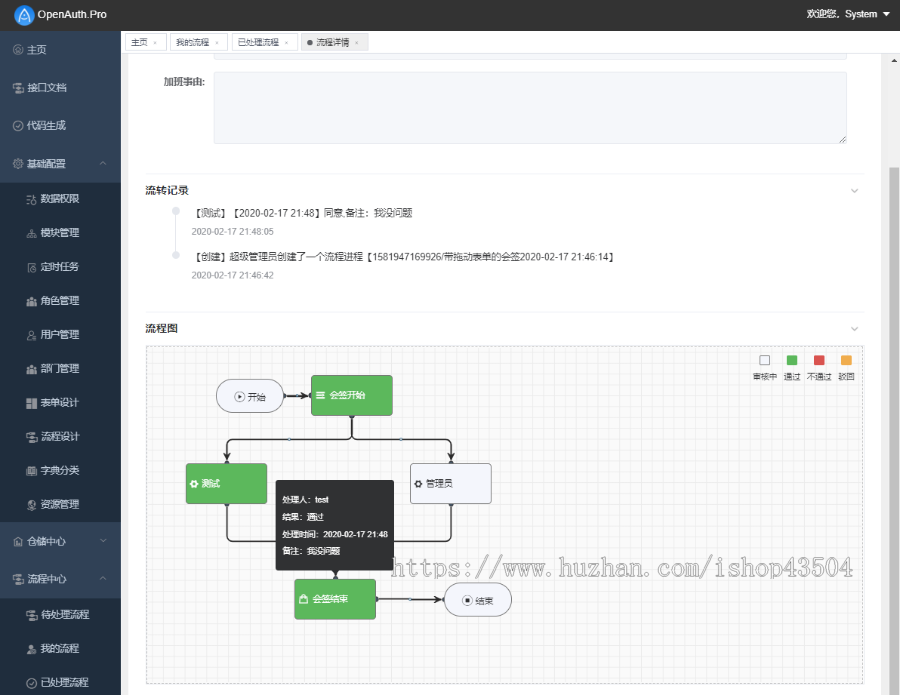Click the gear icon in 测试 node

click(194, 484)
